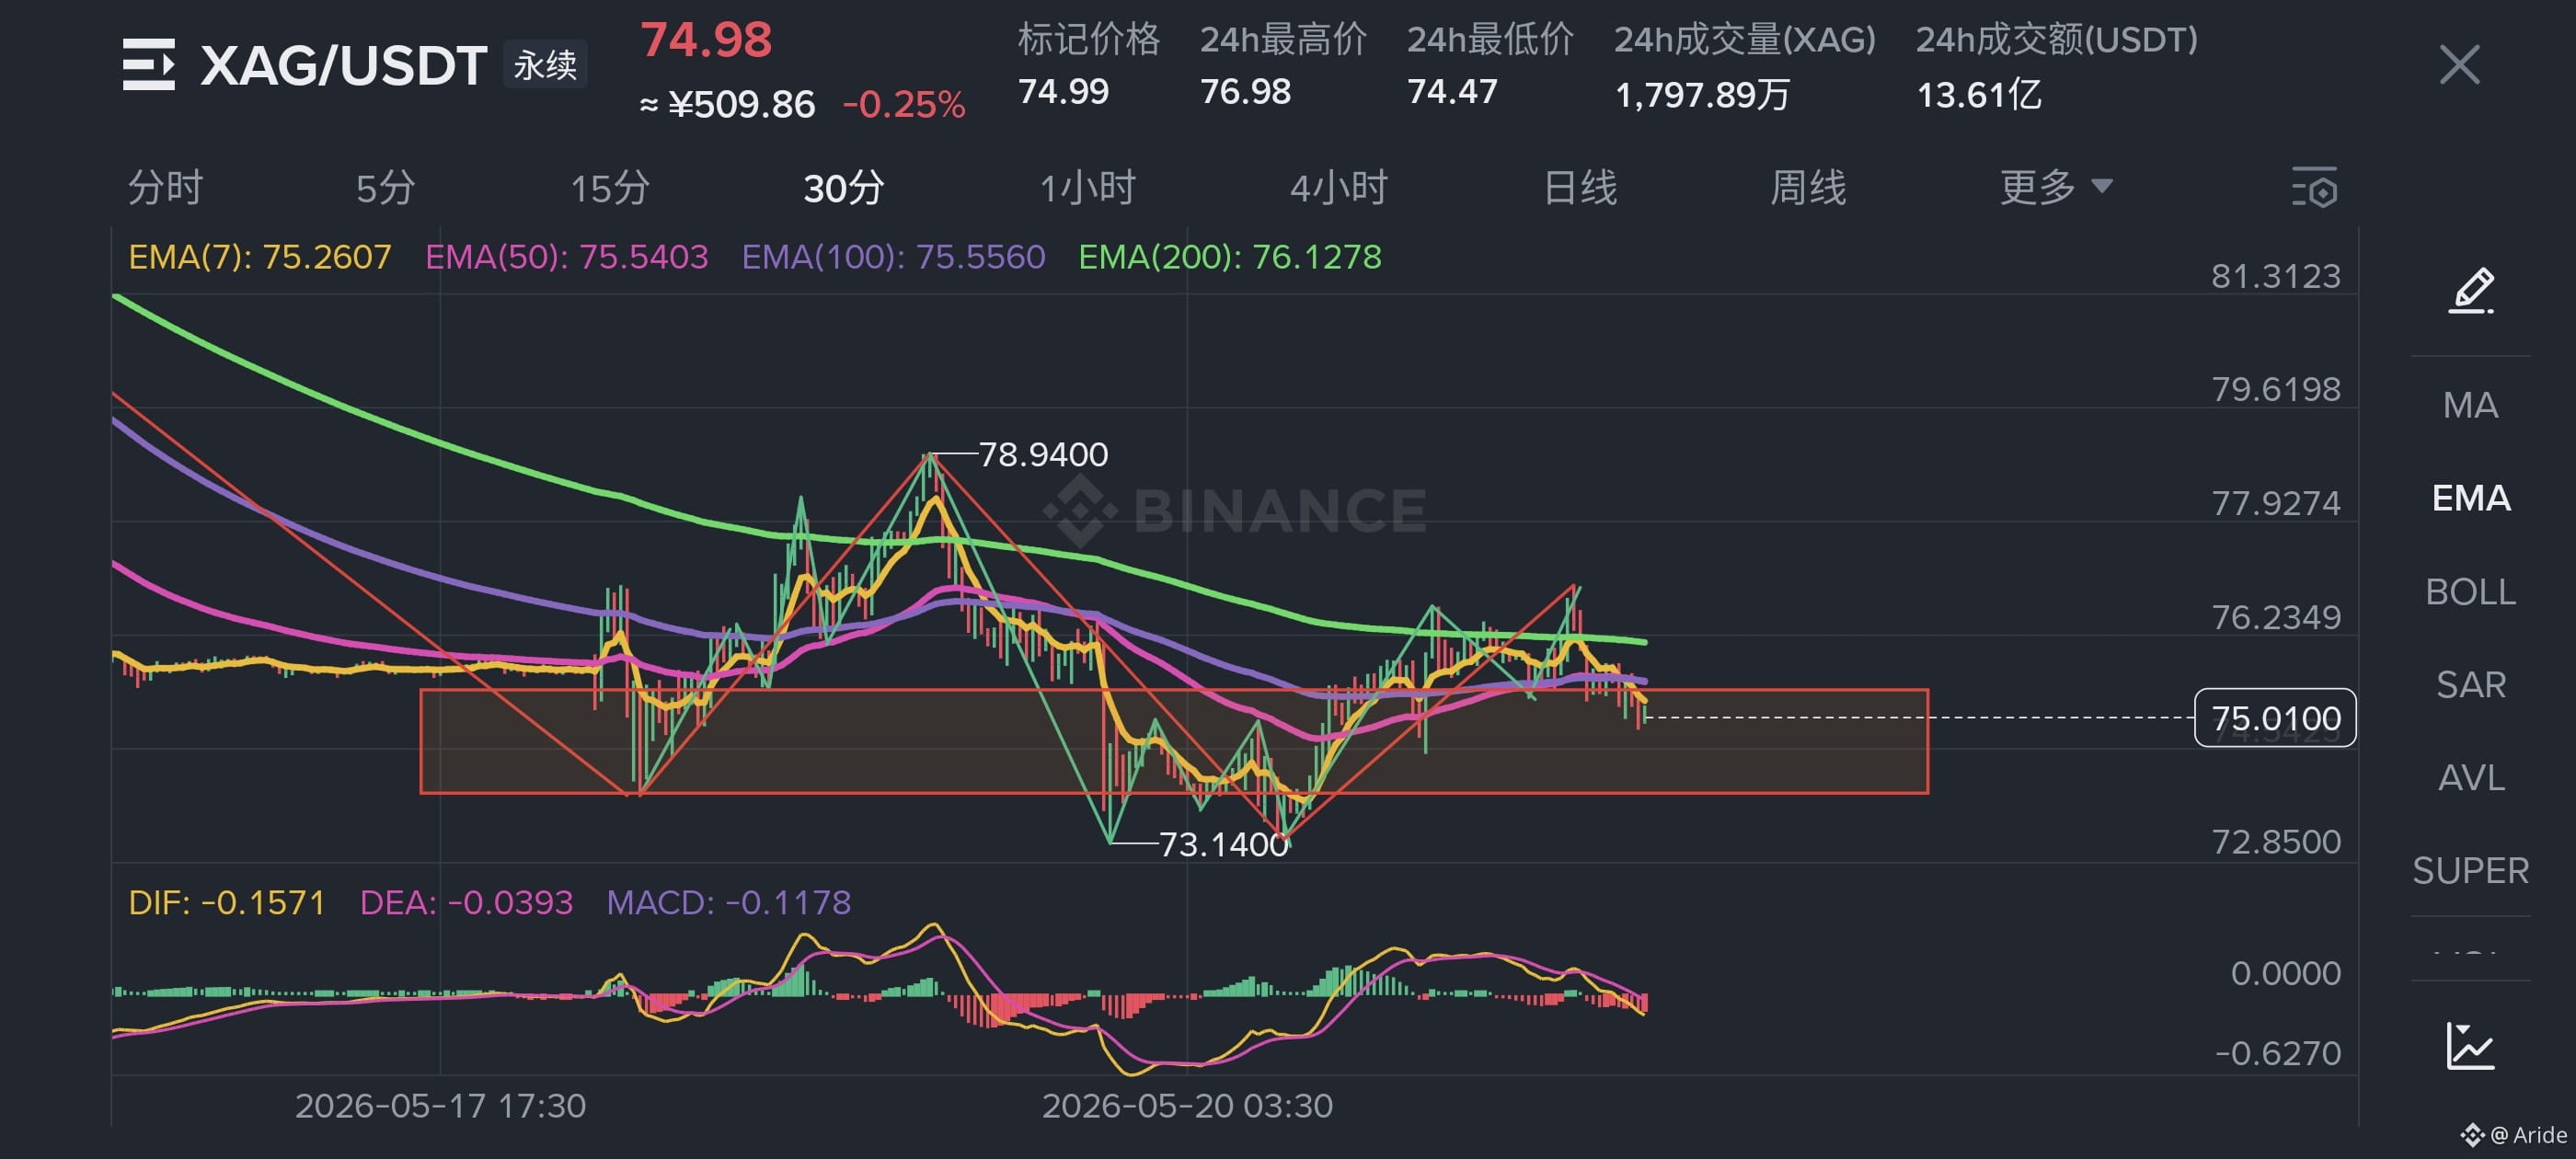Click the 标记价格 value 74.99
2576x1159 pixels.
[x=1063, y=92]
